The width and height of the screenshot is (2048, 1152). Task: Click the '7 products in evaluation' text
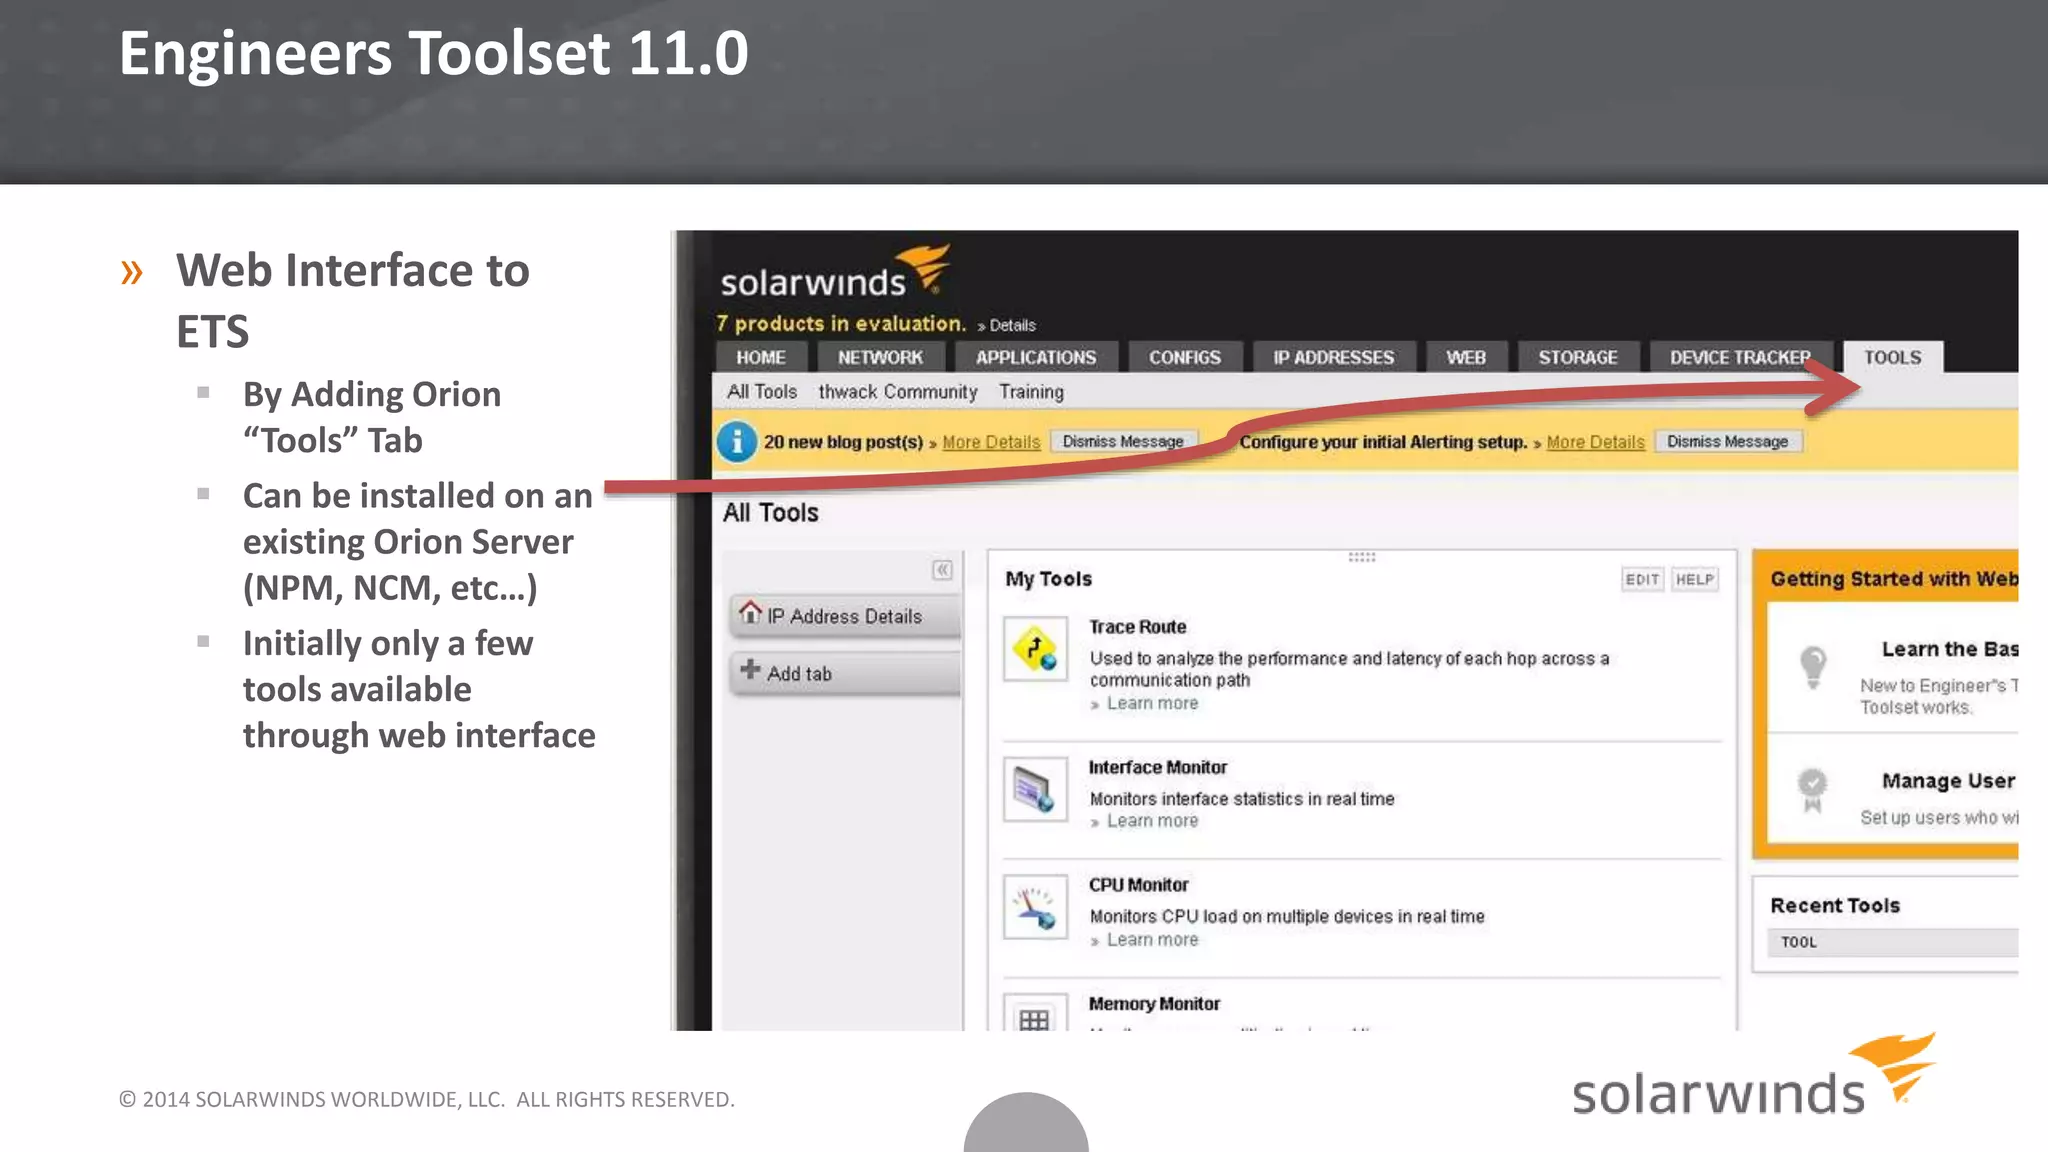[x=841, y=323]
